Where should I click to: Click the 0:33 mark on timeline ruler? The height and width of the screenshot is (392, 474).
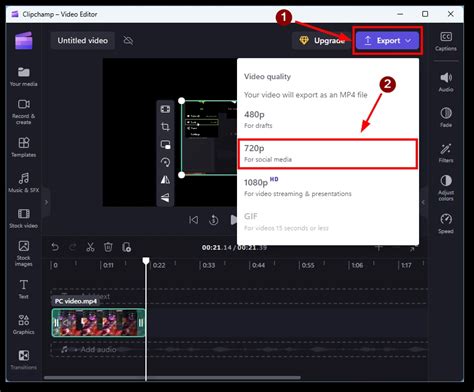209,265
